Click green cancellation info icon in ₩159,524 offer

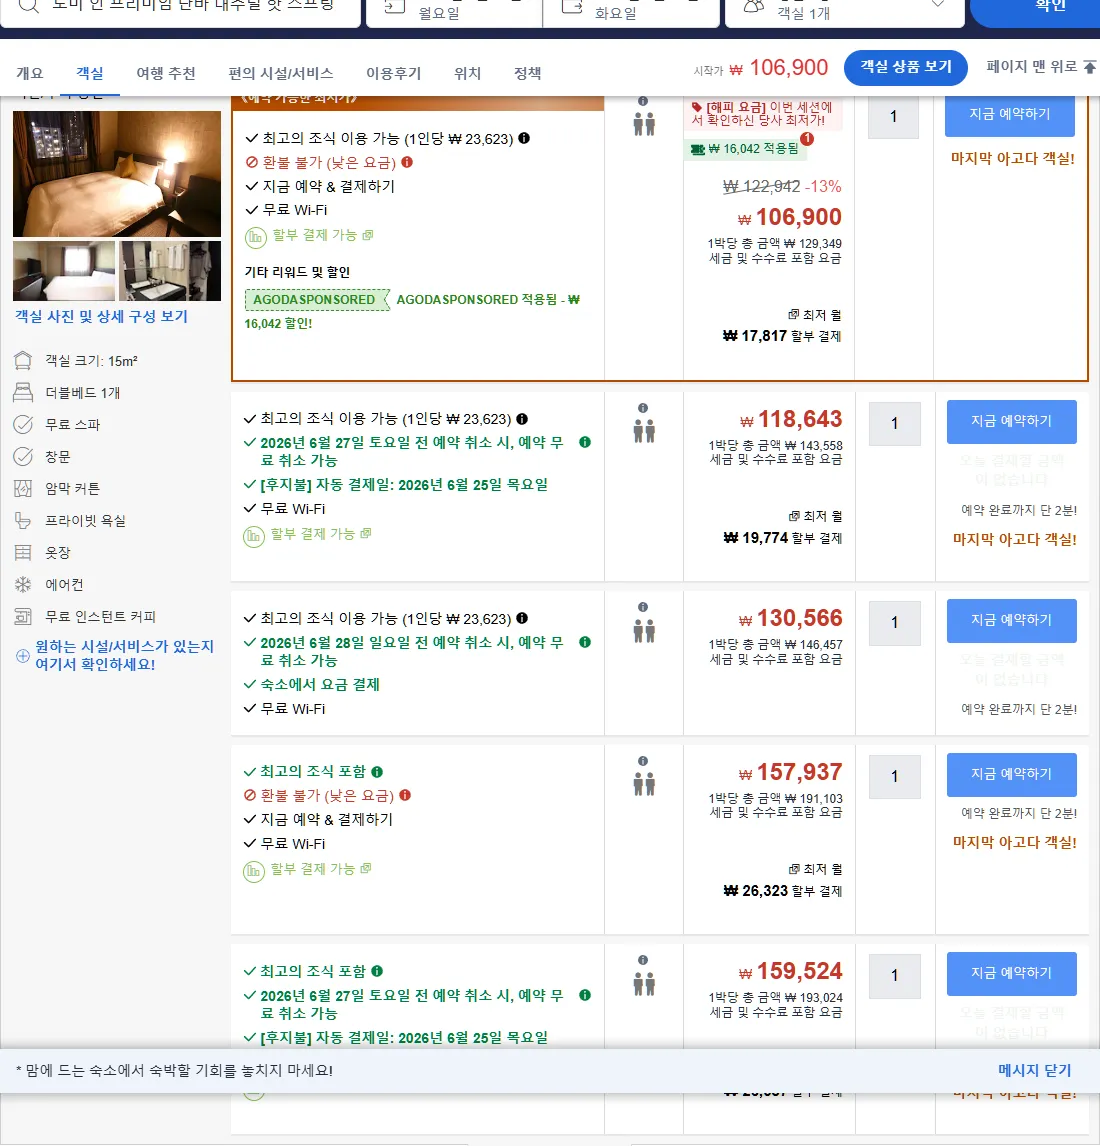tap(585, 995)
